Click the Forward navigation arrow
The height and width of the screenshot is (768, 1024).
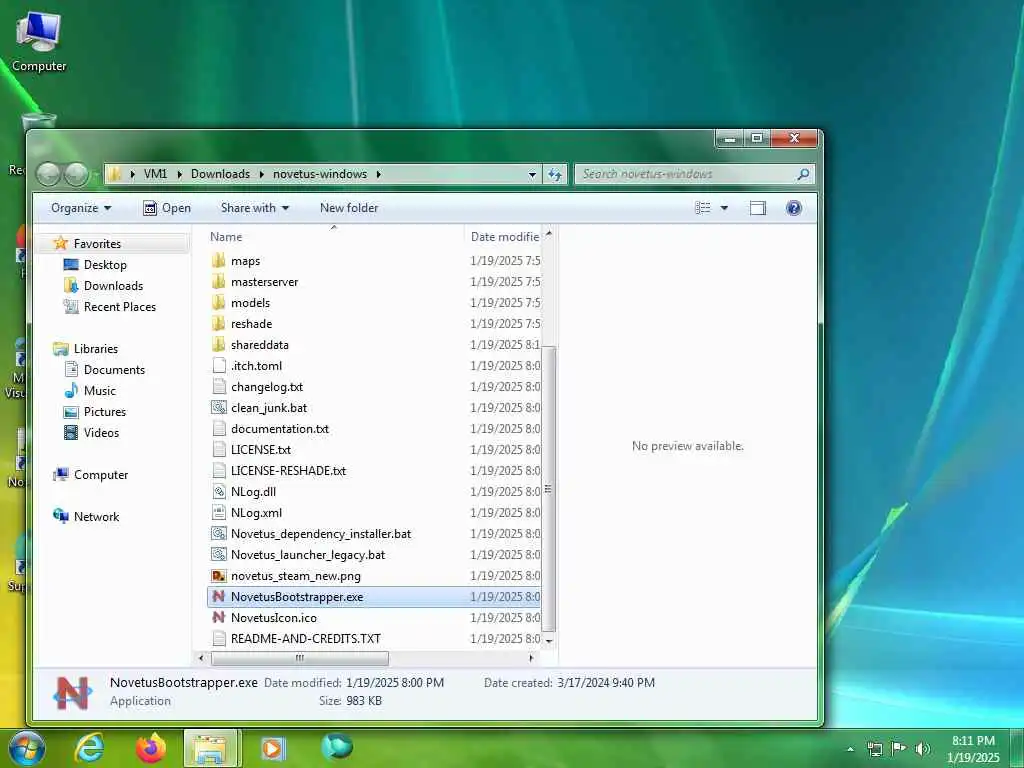click(76, 174)
